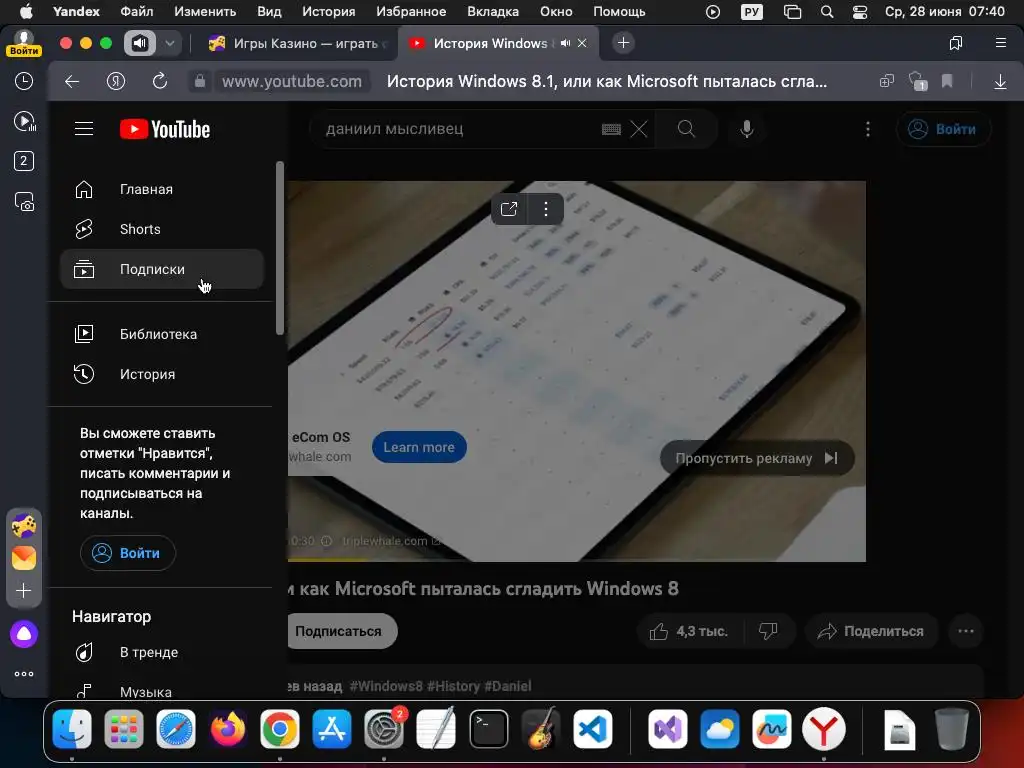Open Control Center in the menu bar

pos(860,12)
